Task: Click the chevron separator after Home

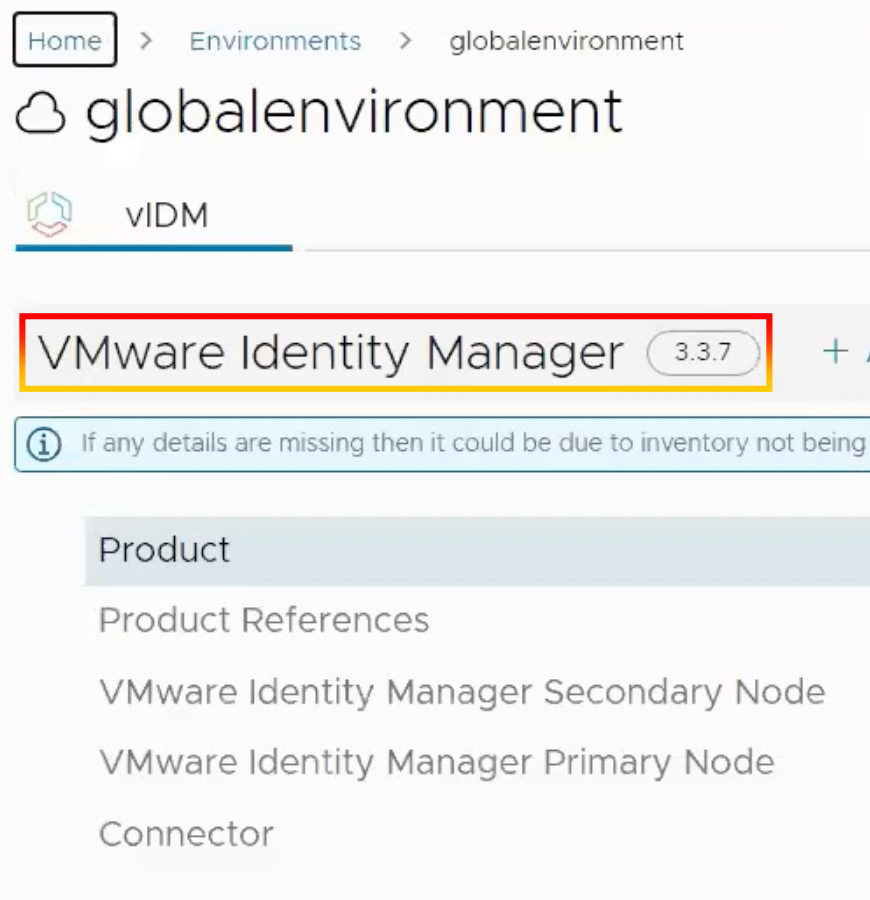Action: coord(147,41)
